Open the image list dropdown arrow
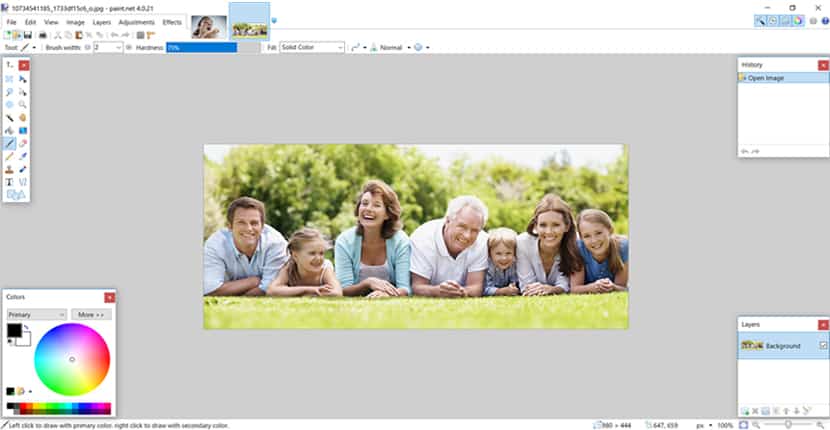This screenshot has width=830, height=430. 274,21
